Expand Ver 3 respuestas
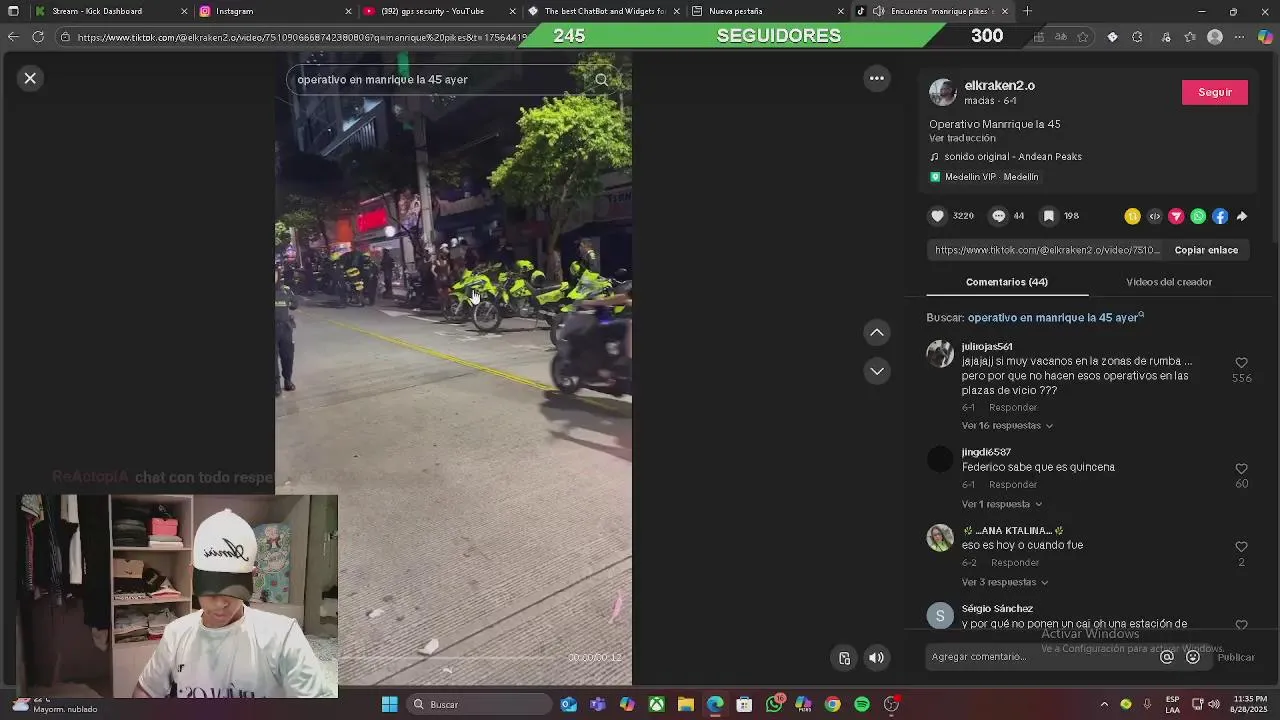Image resolution: width=1280 pixels, height=720 pixels. (x=1005, y=582)
